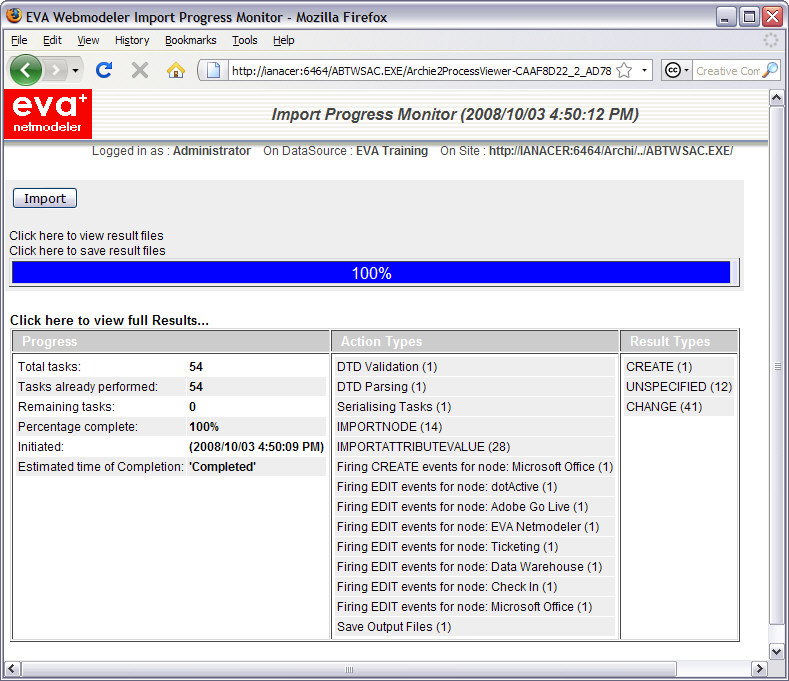
Task: Click the Creative Commons search engine icon
Action: (672, 71)
